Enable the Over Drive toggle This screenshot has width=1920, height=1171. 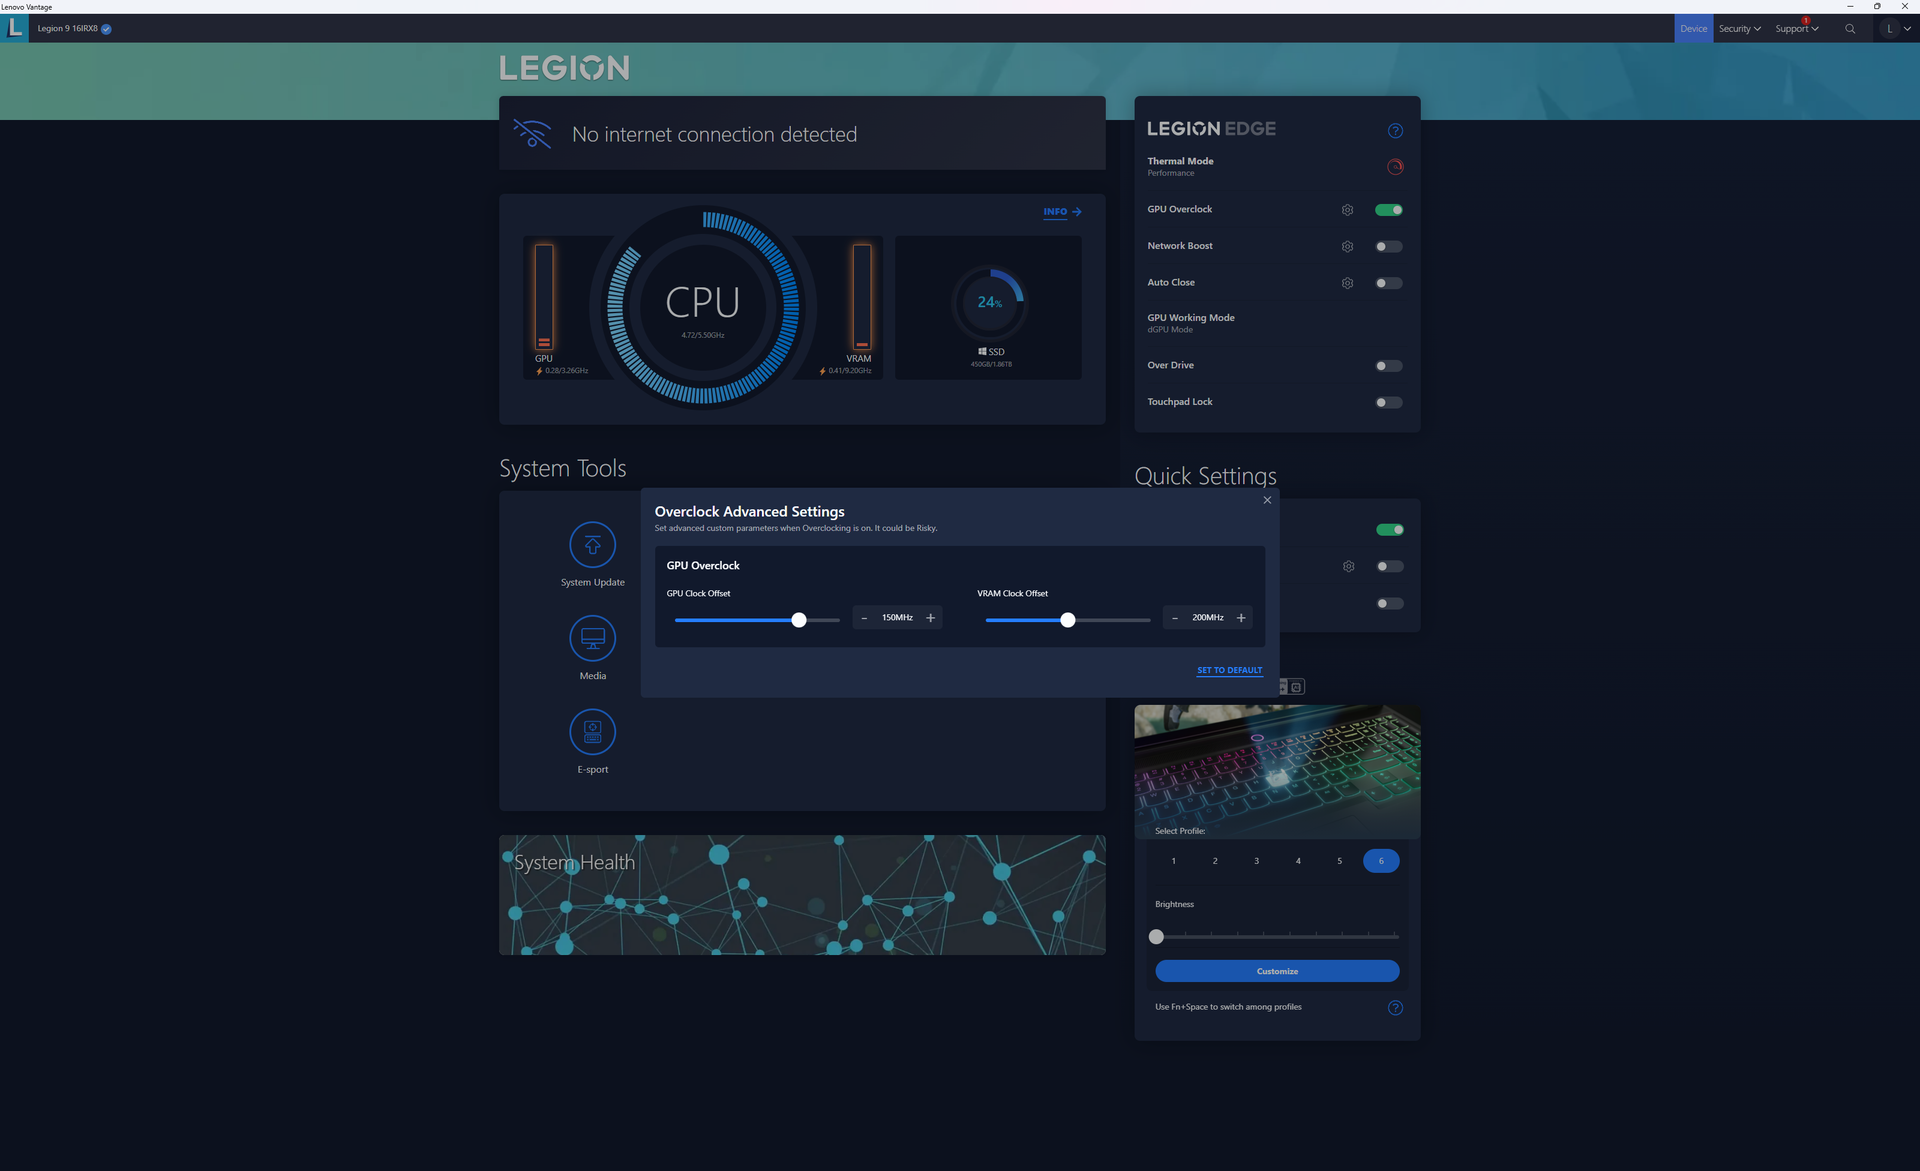(1388, 366)
